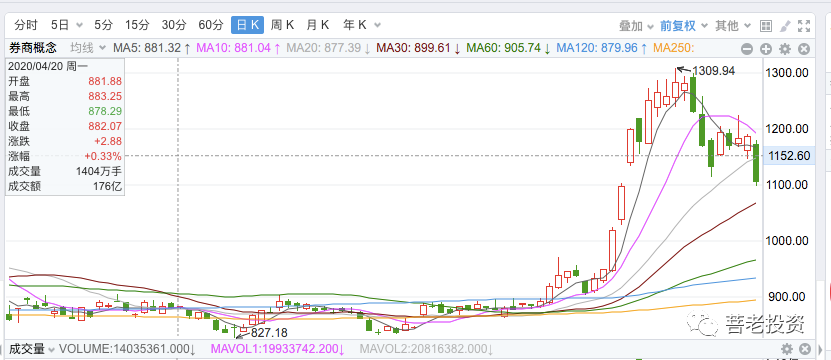The height and width of the screenshot is (360, 831).
Task: Close the volume indicator panel
Action: [805, 349]
